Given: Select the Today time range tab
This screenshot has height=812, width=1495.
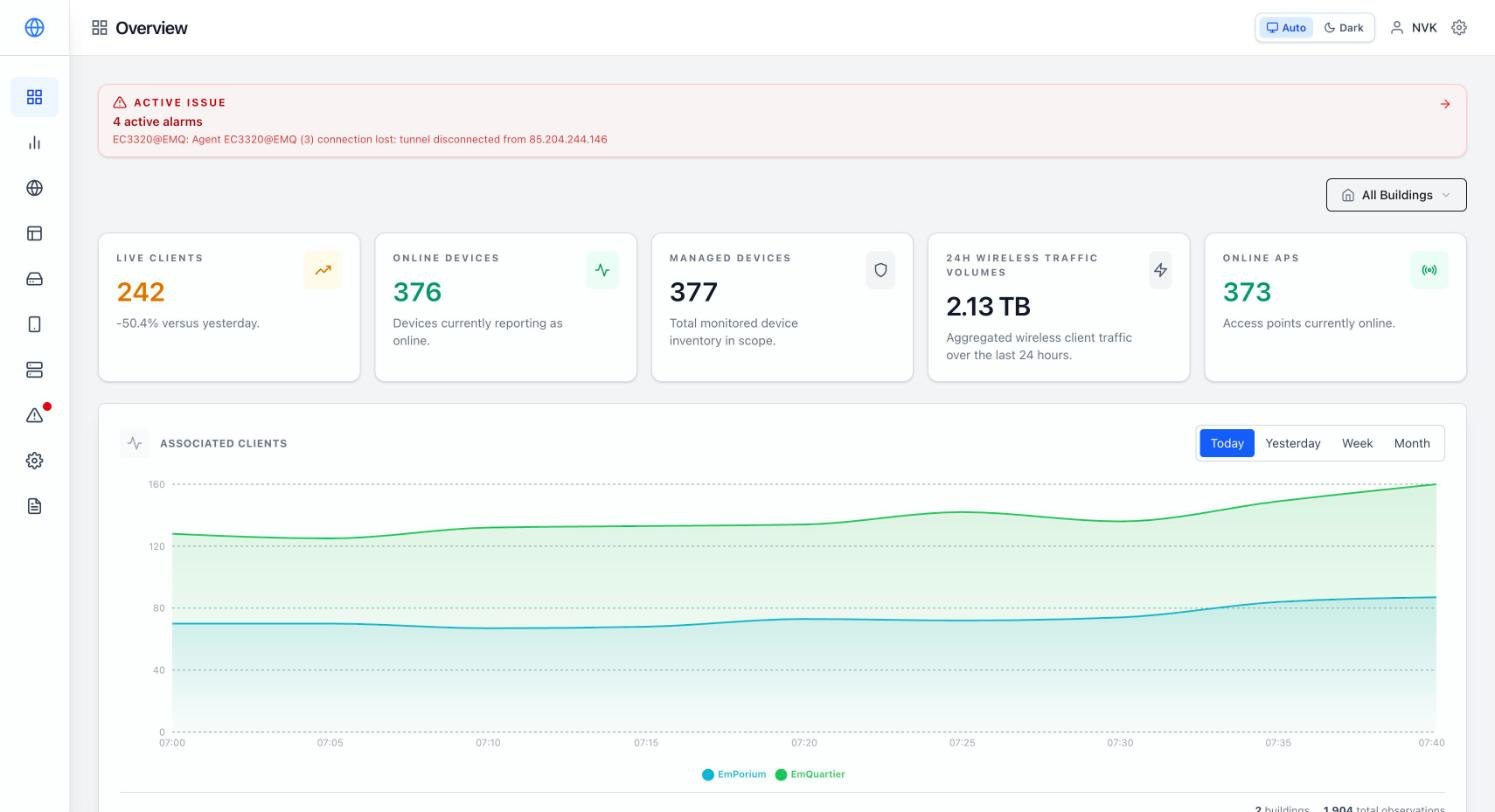Looking at the screenshot, I should point(1227,443).
